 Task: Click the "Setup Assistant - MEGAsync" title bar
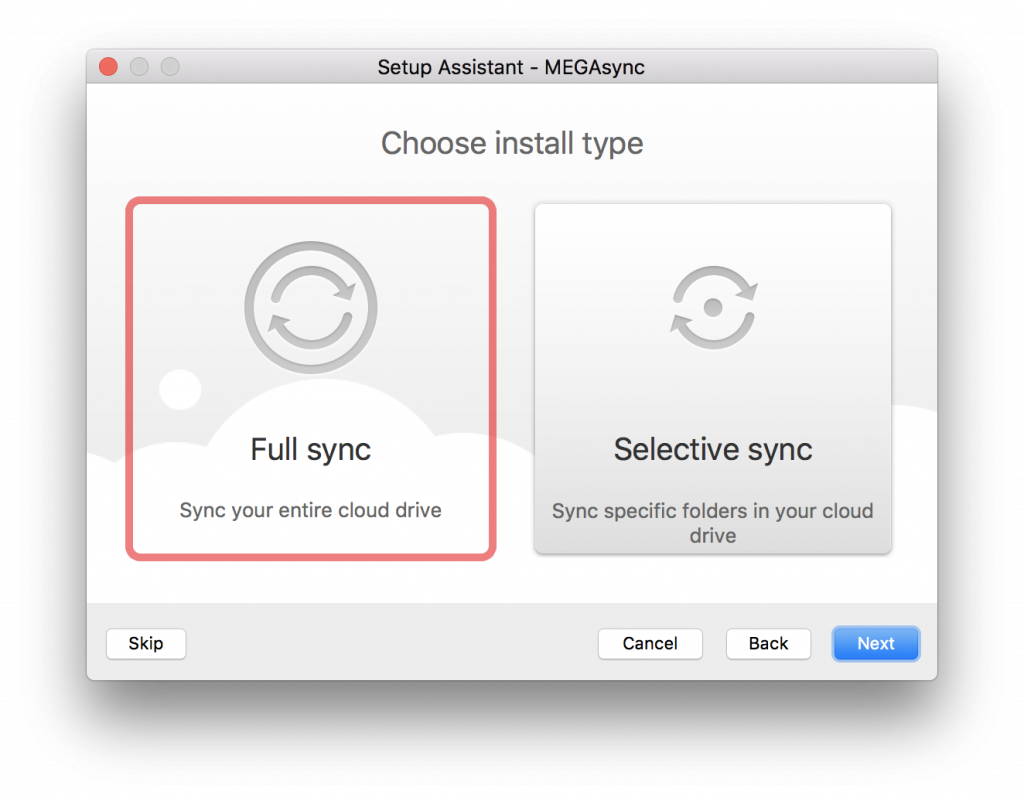click(x=511, y=68)
